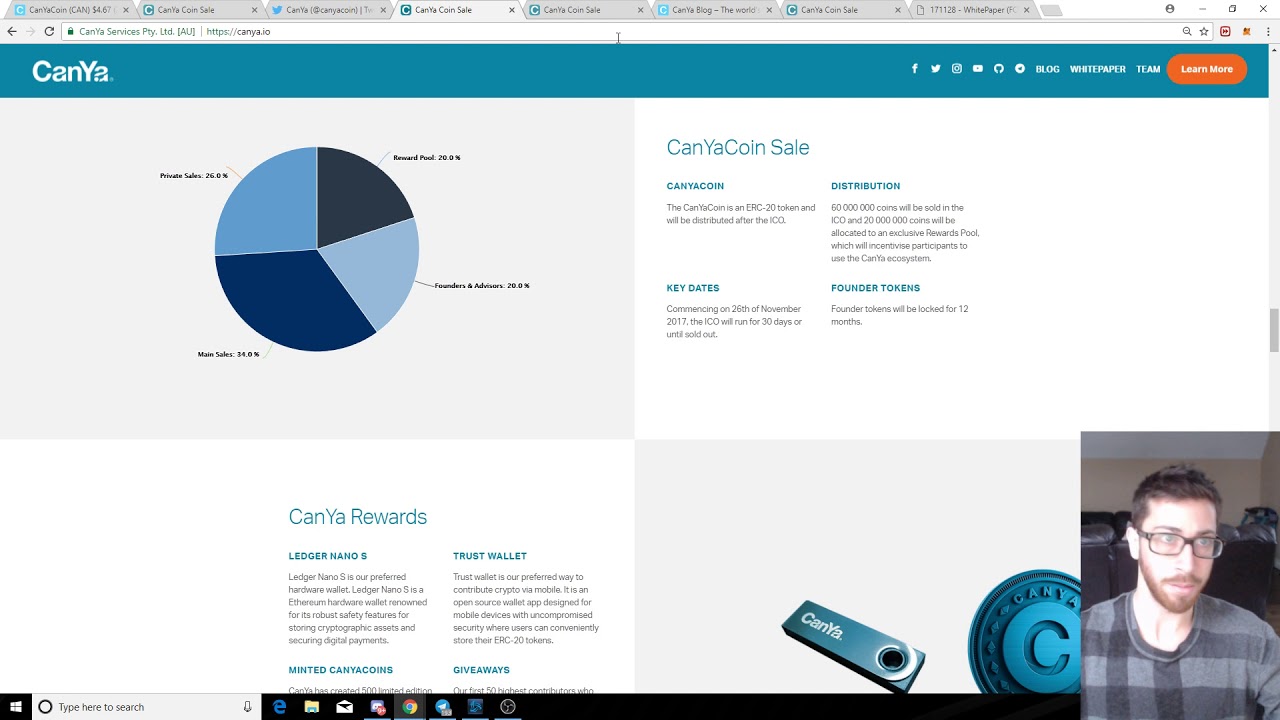The image size is (1280, 720).
Task: Close the 171128 - WhitePaper tab
Action: [x=1026, y=10]
